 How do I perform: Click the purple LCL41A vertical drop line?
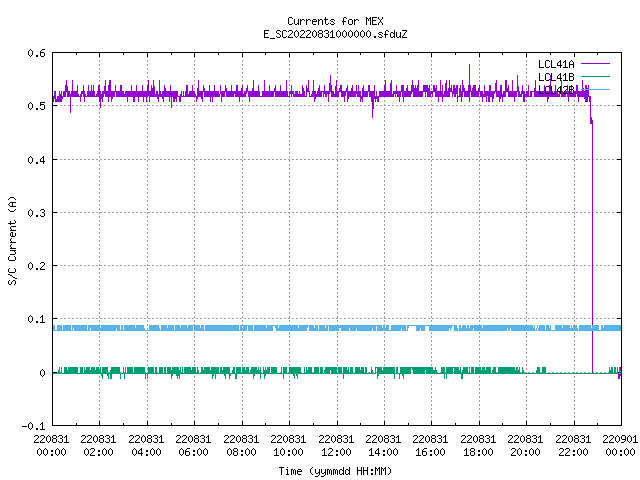click(592, 245)
